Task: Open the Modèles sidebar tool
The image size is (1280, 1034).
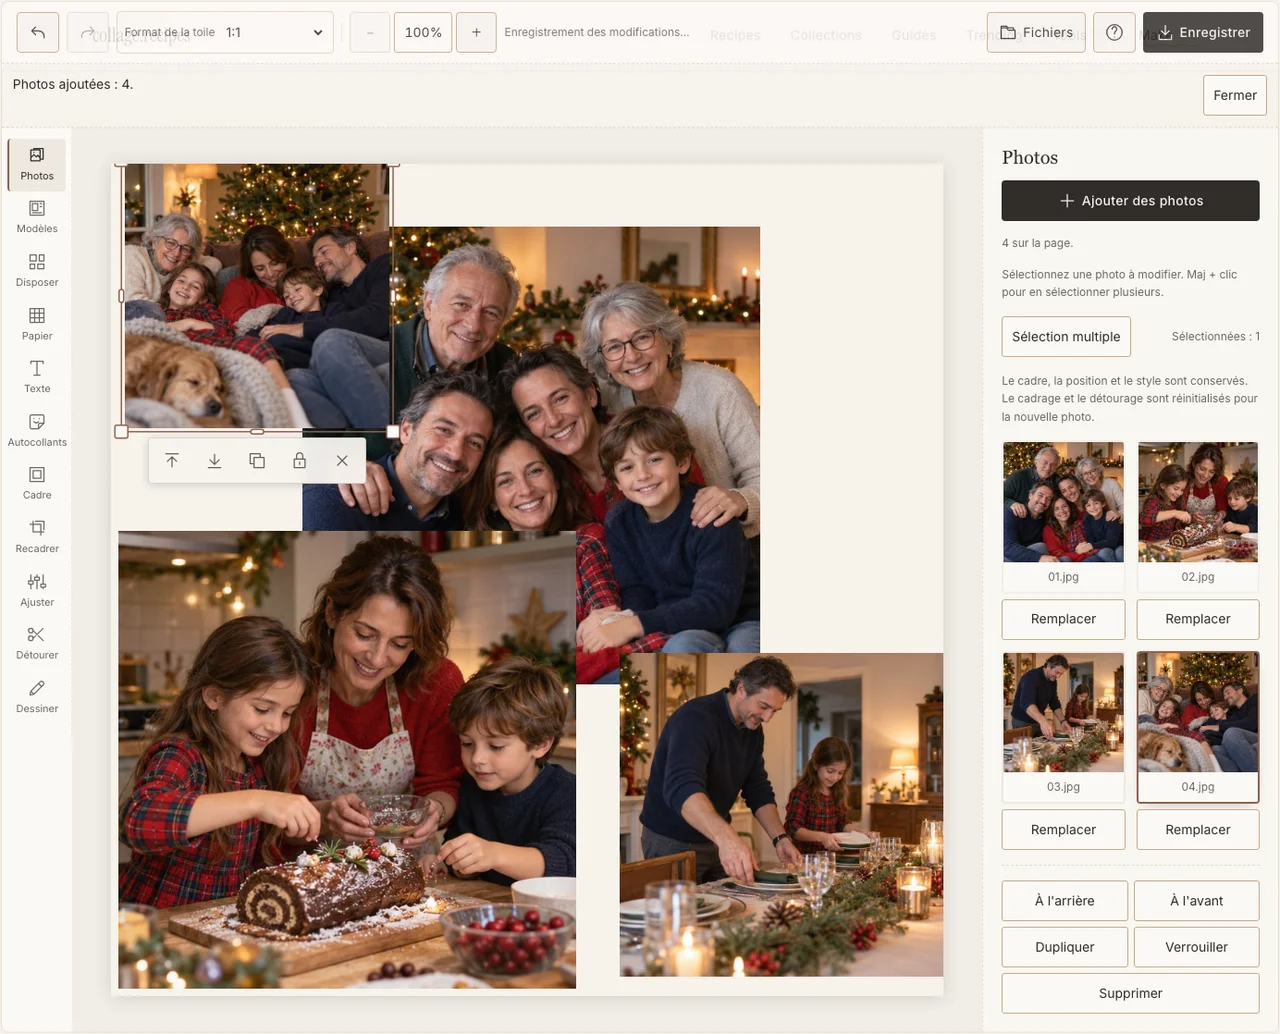Action: pyautogui.click(x=37, y=217)
